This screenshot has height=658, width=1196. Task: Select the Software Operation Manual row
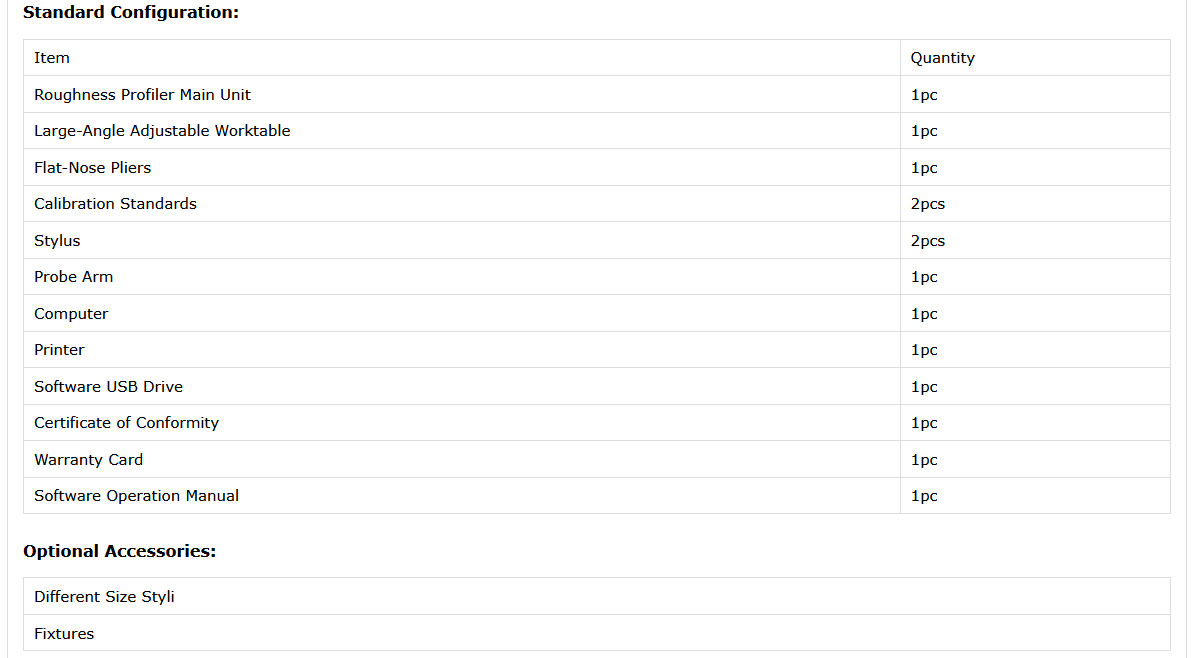tap(136, 496)
